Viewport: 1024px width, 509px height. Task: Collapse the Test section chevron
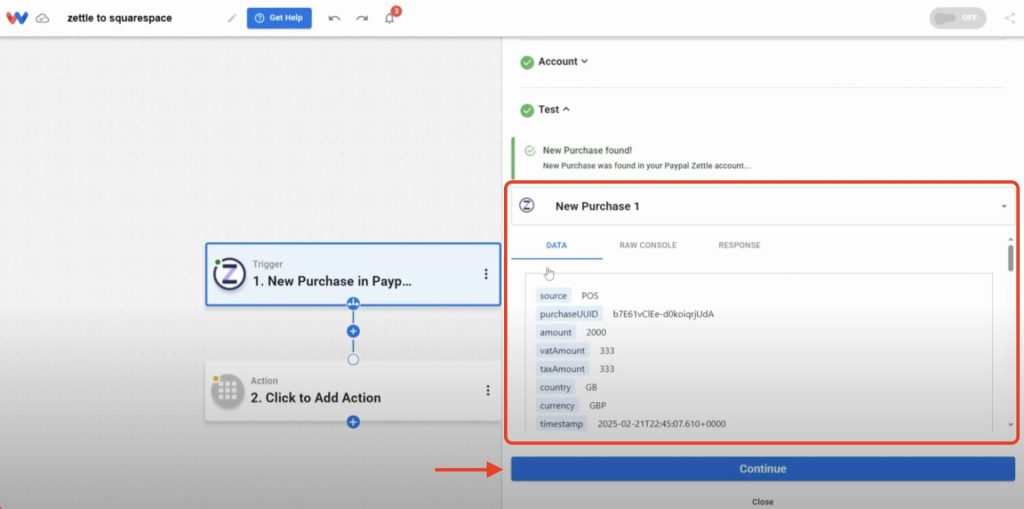(566, 109)
